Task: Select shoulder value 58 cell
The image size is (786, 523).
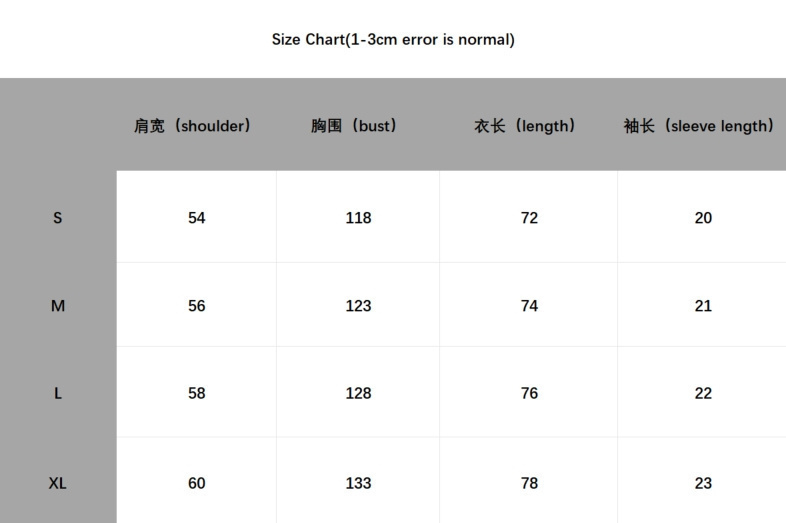Action: click(196, 392)
